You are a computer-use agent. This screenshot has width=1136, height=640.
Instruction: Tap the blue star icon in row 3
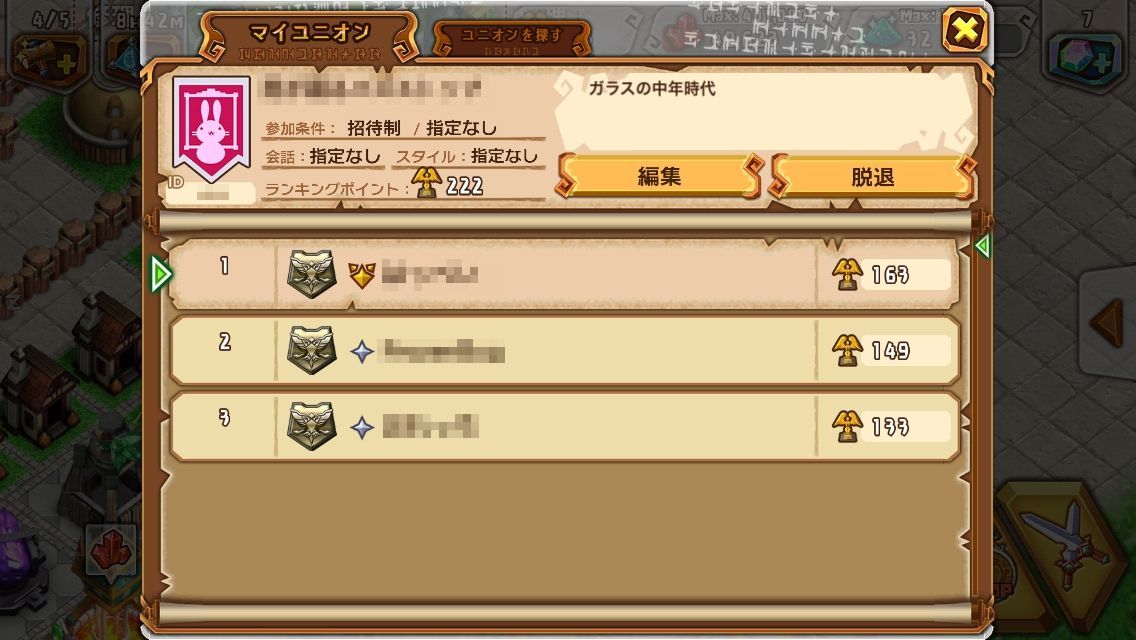[x=362, y=428]
